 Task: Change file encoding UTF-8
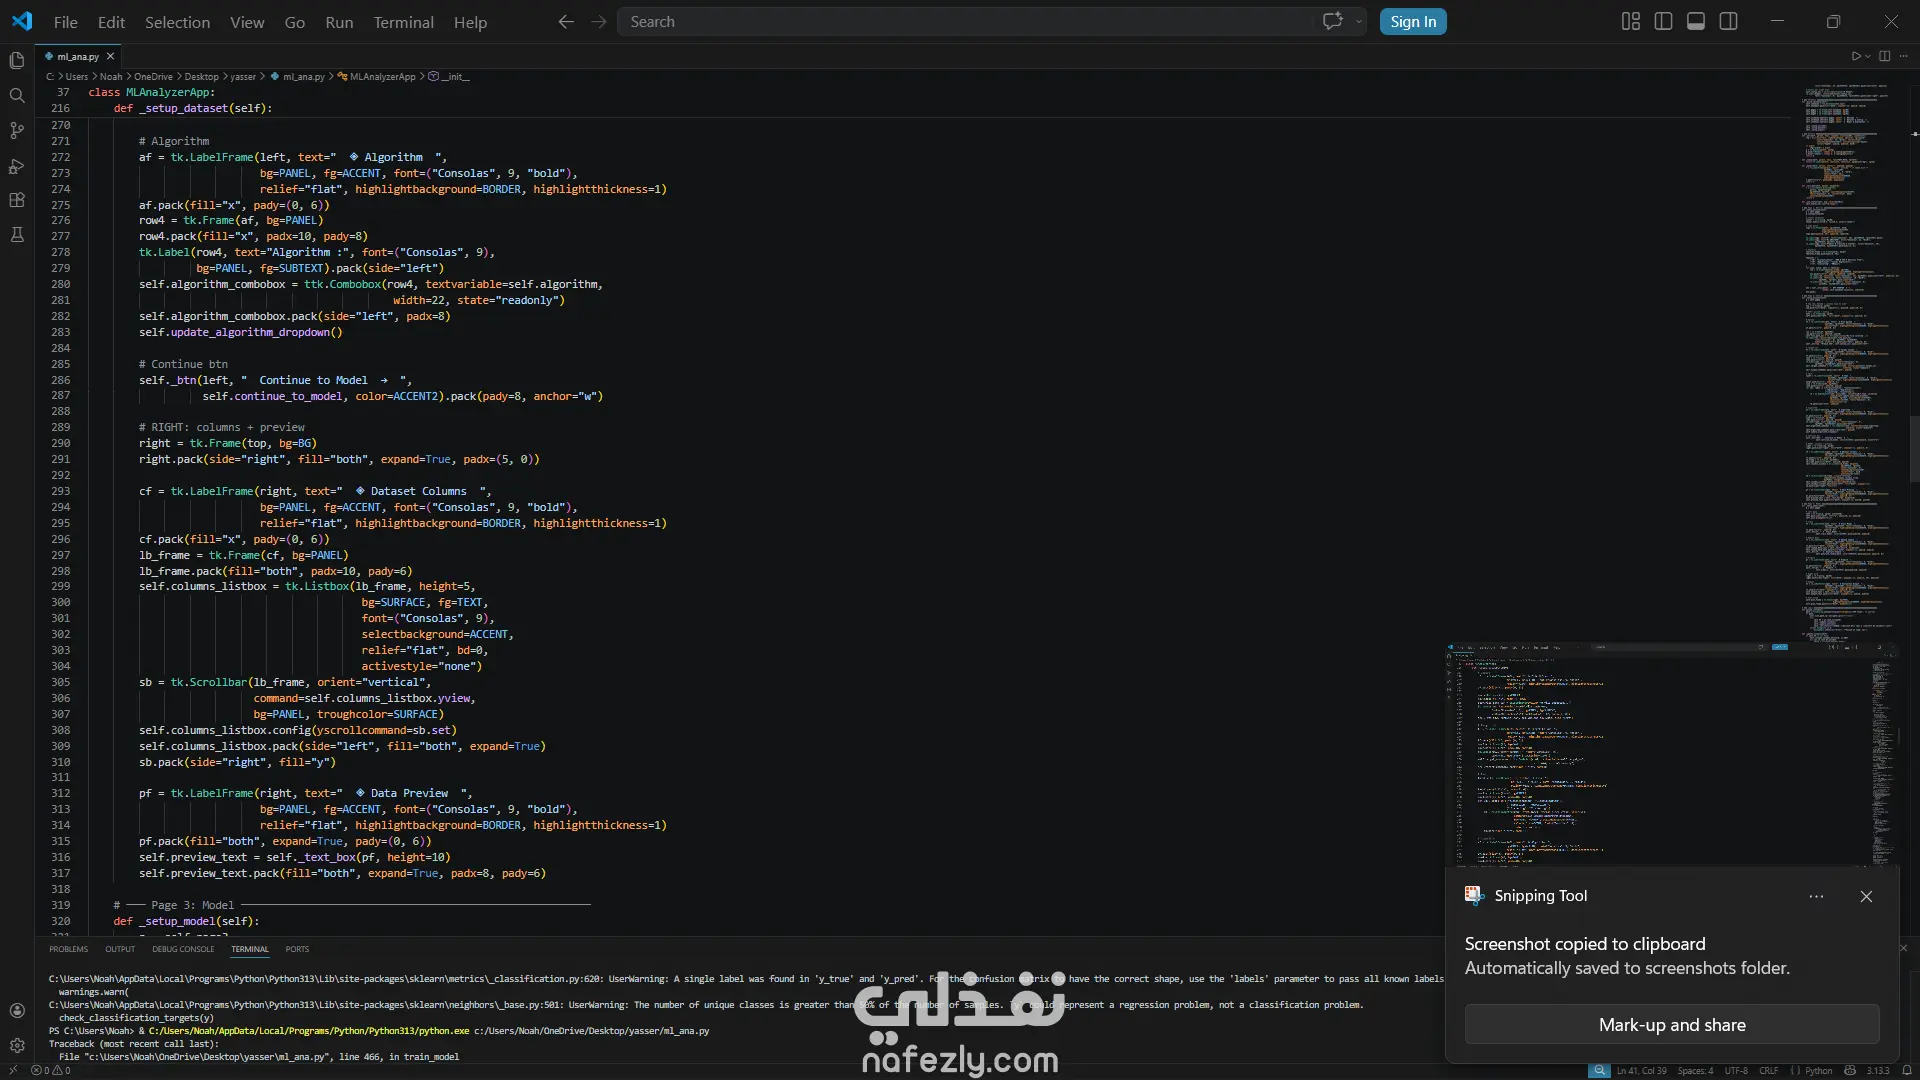pos(1736,1070)
